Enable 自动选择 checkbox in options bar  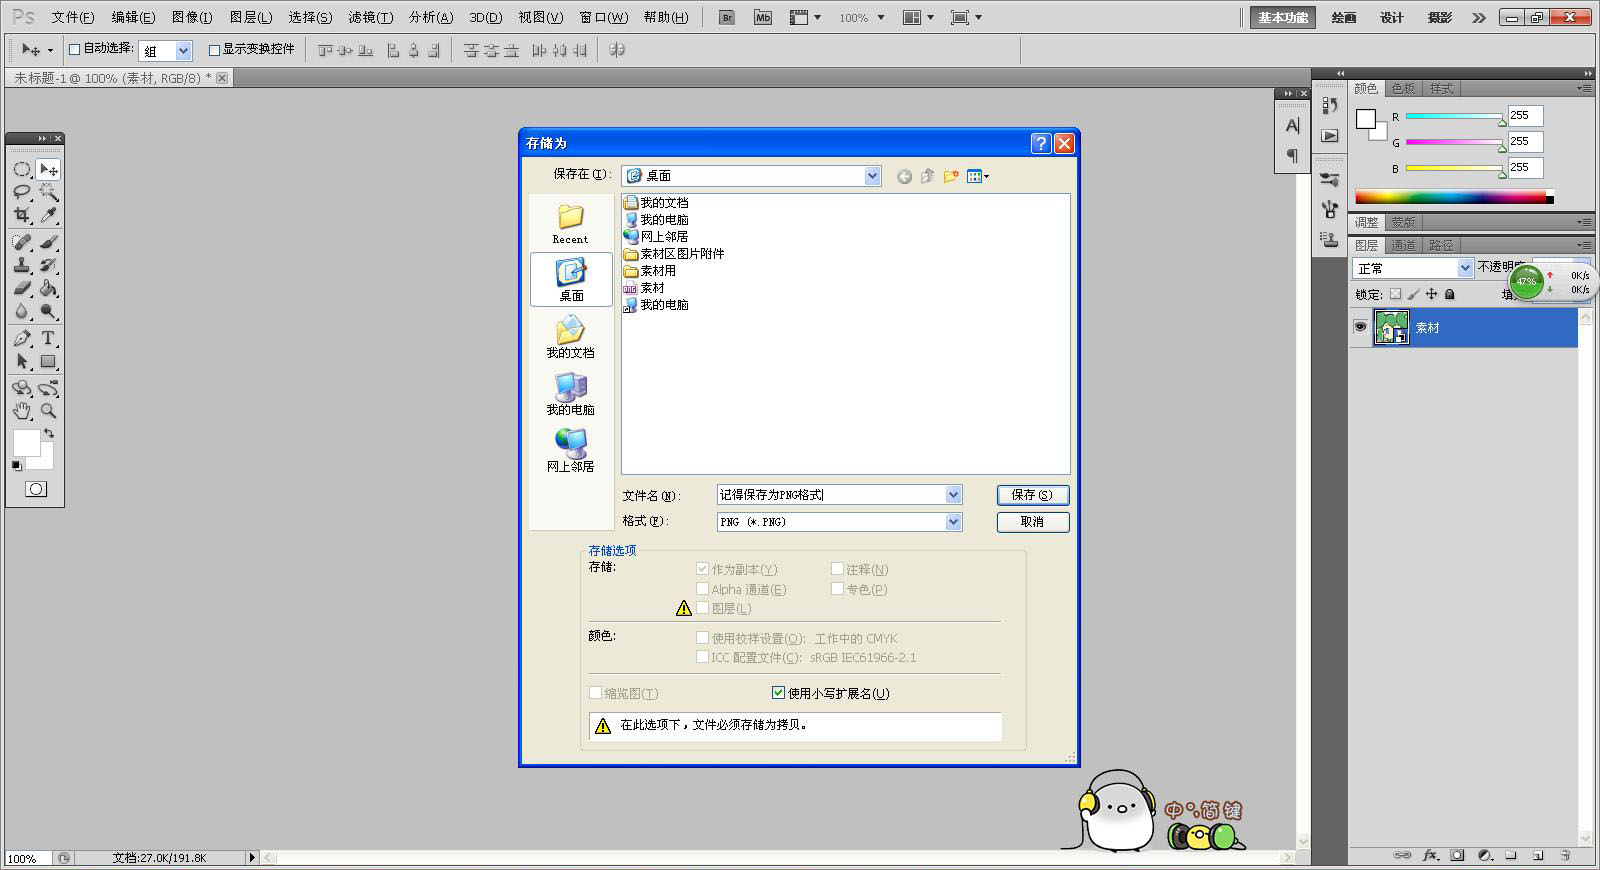point(74,49)
